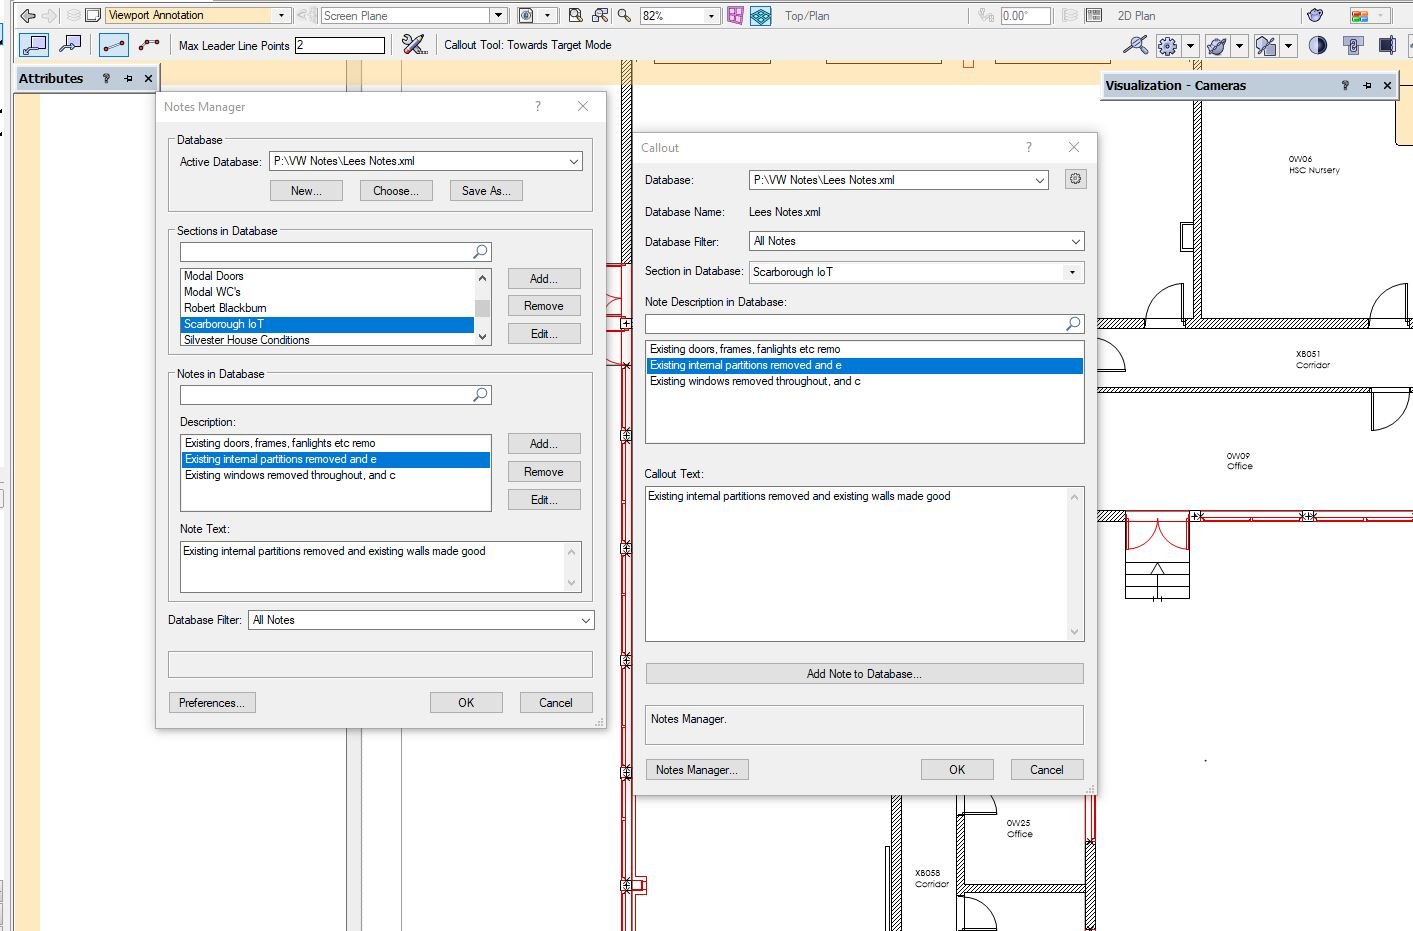Click the gear icon beside the Callout Database dropdown
Screen dimensions: 1413x931
[1075, 179]
